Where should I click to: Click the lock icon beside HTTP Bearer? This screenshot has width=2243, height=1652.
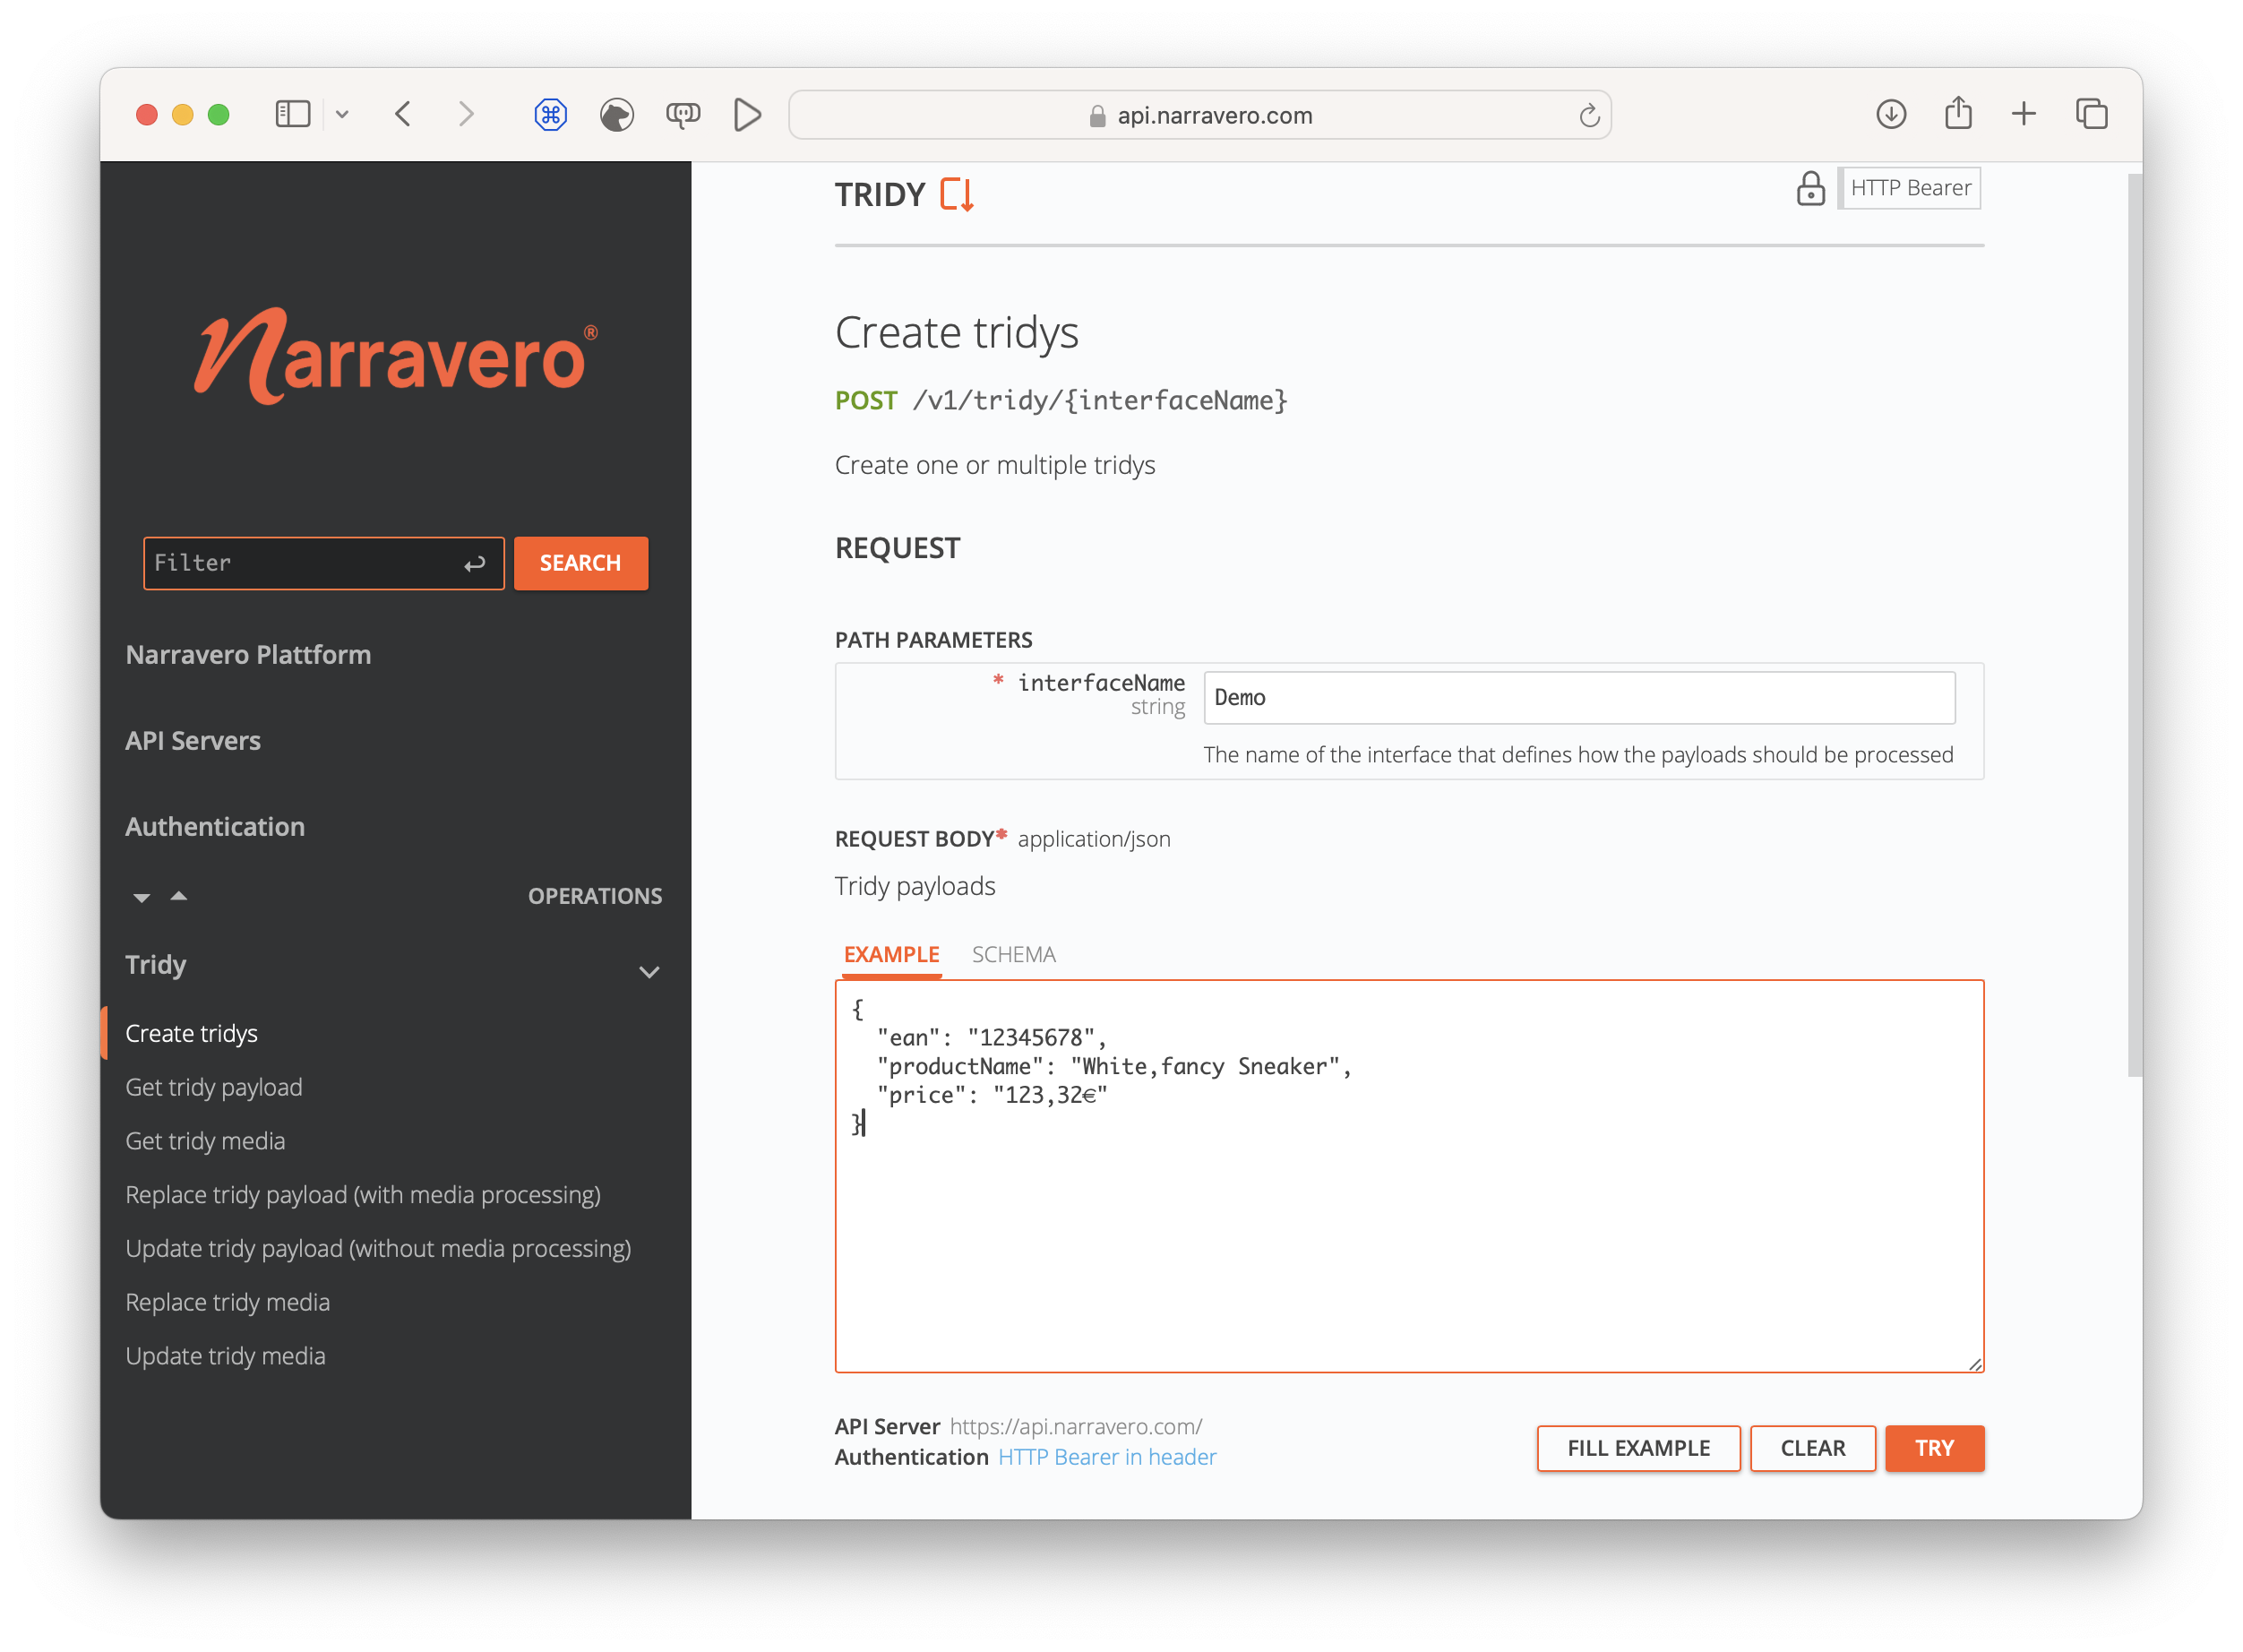pyautogui.click(x=1812, y=188)
